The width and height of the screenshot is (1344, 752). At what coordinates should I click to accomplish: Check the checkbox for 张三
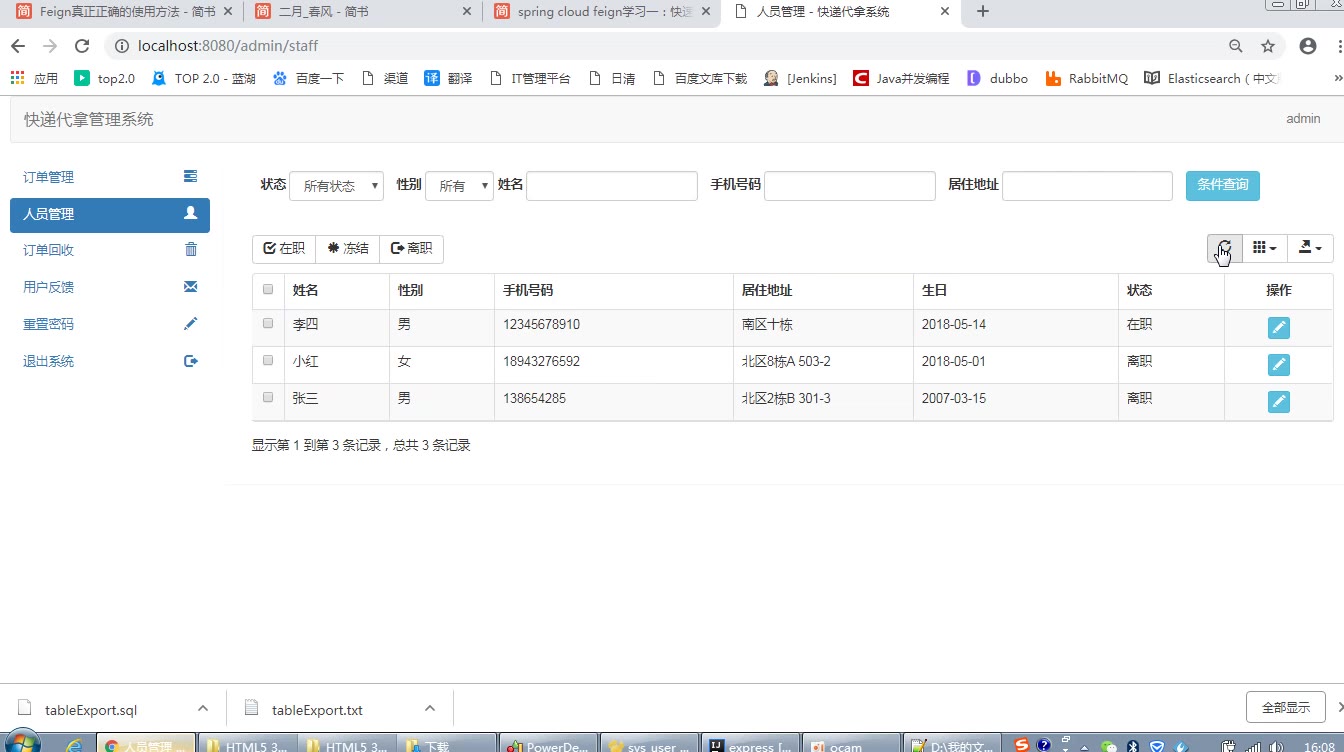[268, 398]
